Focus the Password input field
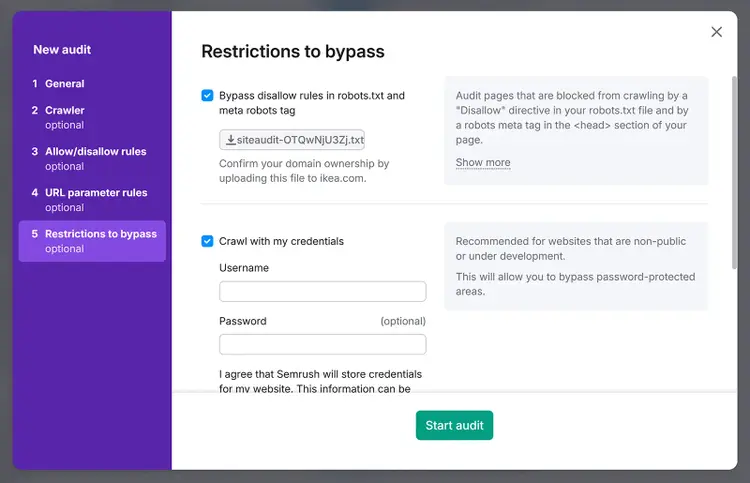 click(322, 344)
